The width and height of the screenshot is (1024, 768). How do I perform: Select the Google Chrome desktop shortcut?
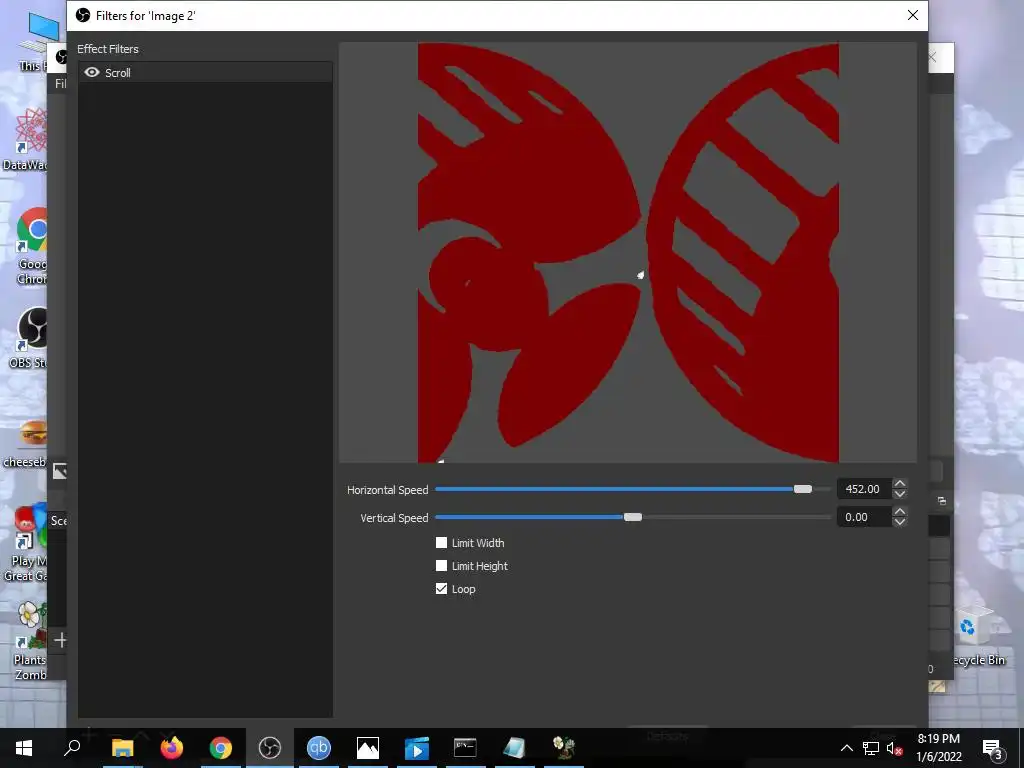(31, 247)
